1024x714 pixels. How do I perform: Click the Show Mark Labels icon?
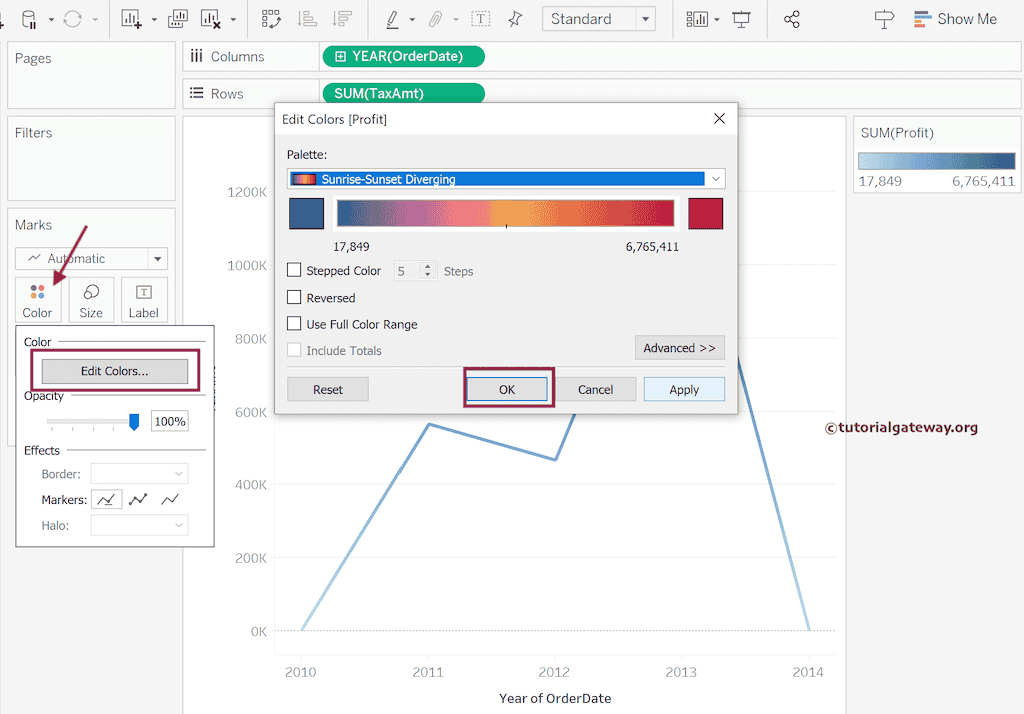click(x=481, y=20)
